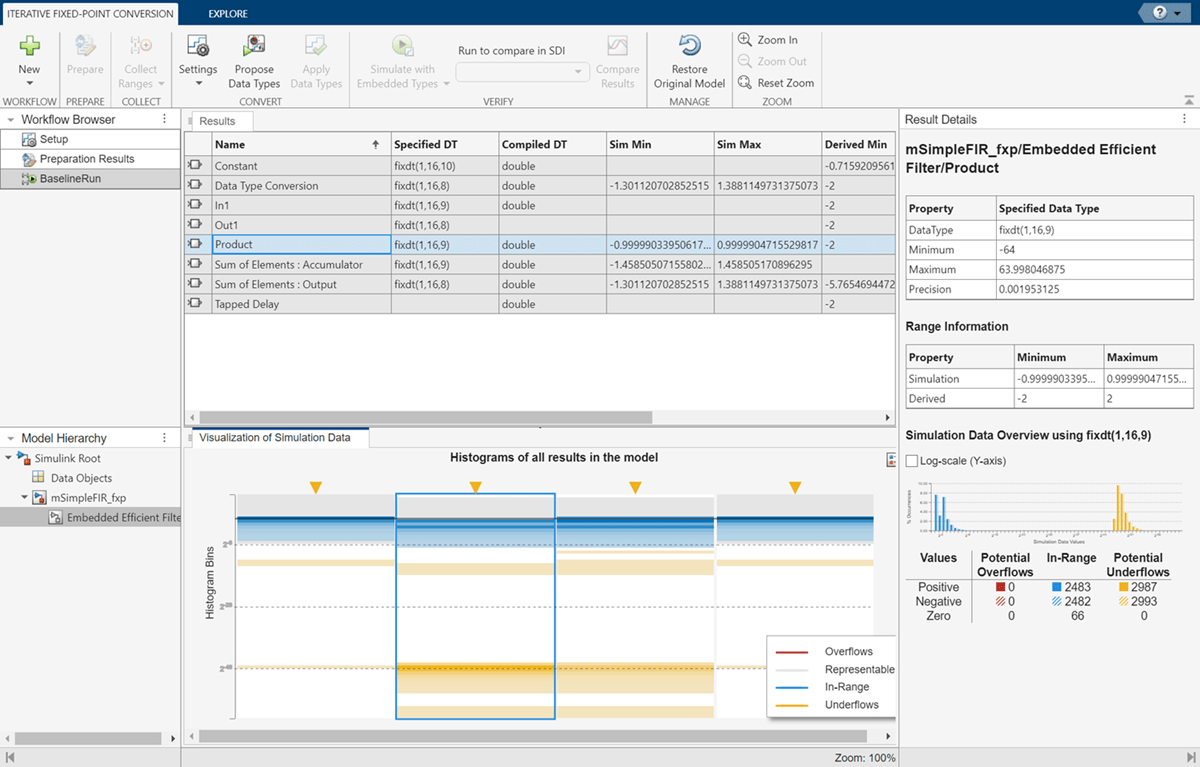
Task: Enable the Log-scale (Y-axis) checkbox
Action: point(911,461)
